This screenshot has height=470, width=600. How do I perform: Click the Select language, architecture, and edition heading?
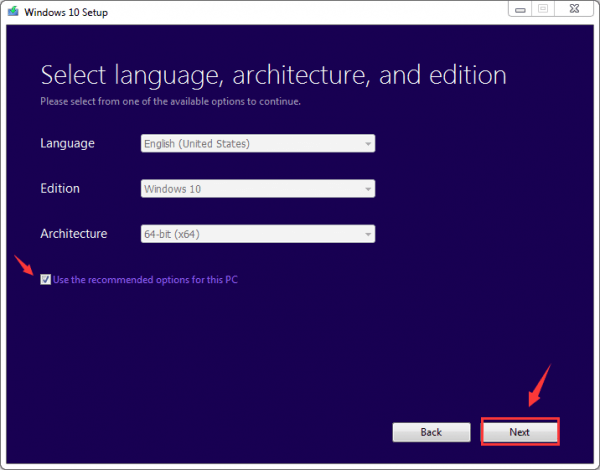(x=274, y=75)
